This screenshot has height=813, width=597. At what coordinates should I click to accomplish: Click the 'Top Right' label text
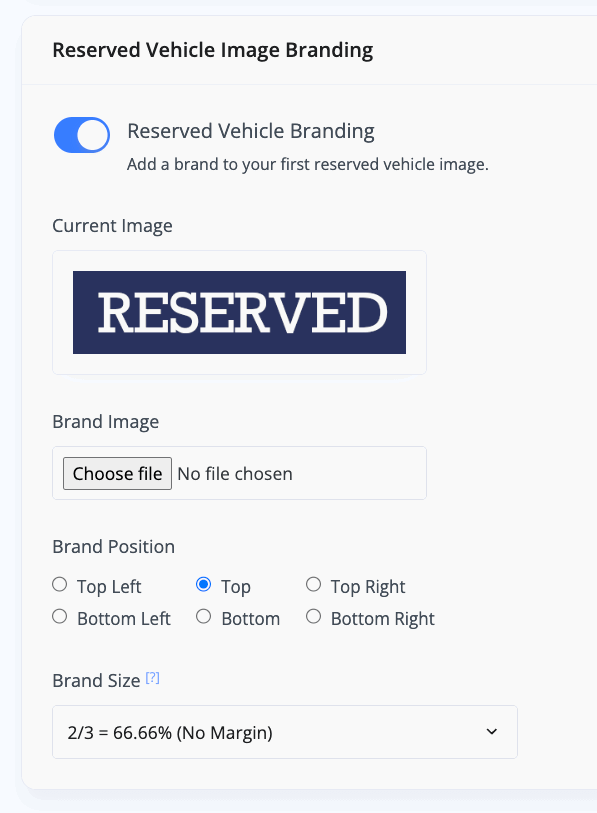coord(368,587)
